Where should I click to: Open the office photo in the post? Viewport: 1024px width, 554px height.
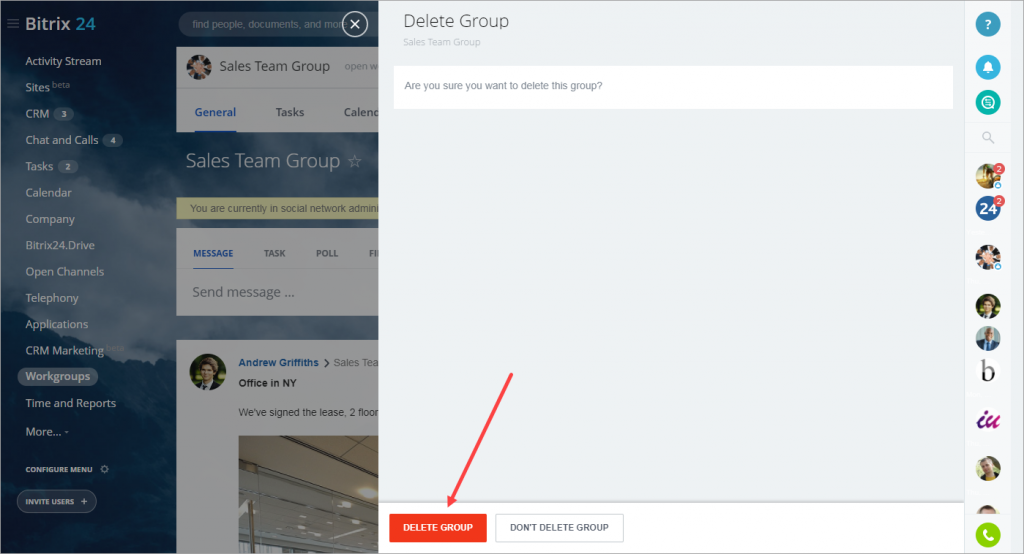click(308, 495)
